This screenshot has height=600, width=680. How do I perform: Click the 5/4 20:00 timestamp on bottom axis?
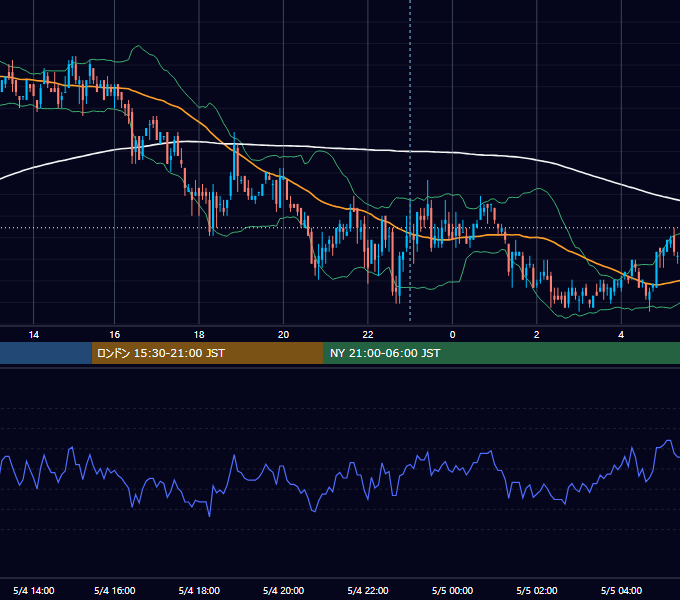tap(283, 590)
